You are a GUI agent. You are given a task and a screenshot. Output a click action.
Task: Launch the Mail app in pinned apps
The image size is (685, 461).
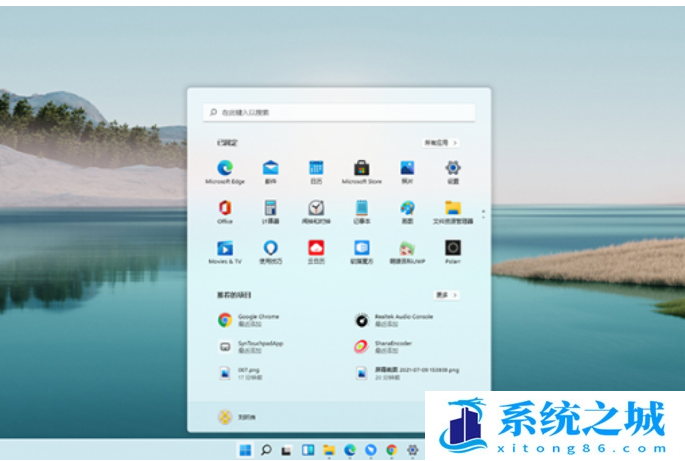(x=270, y=168)
